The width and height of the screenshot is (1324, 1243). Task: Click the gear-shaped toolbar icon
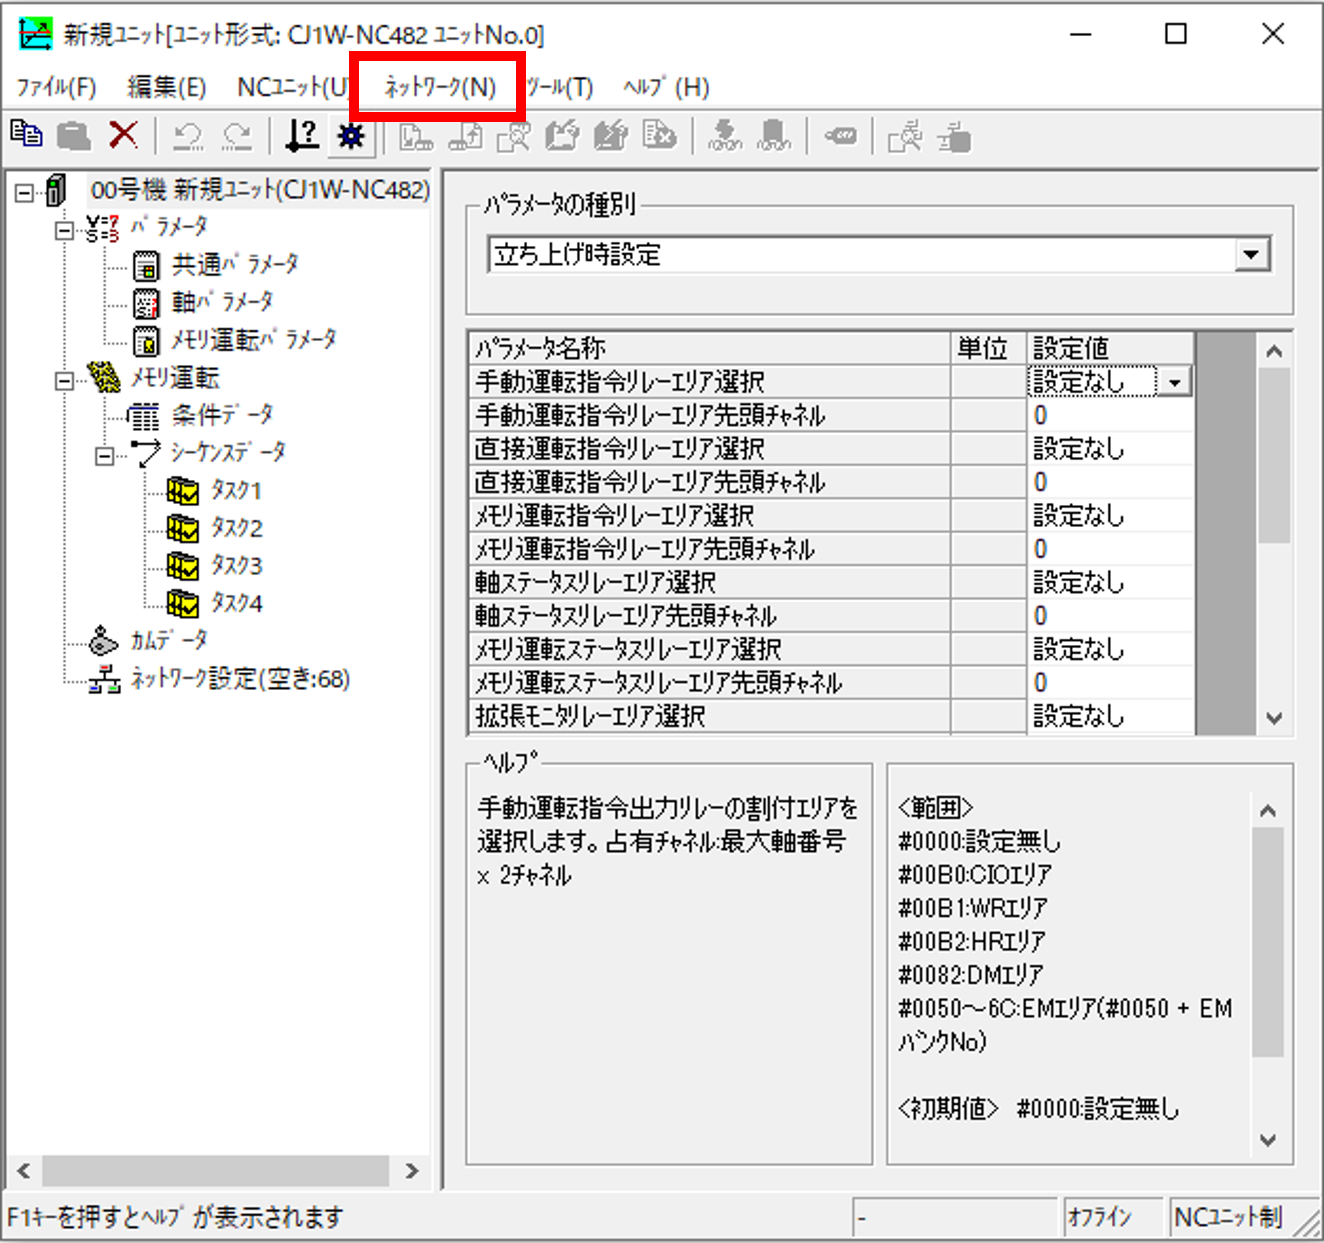pos(351,134)
